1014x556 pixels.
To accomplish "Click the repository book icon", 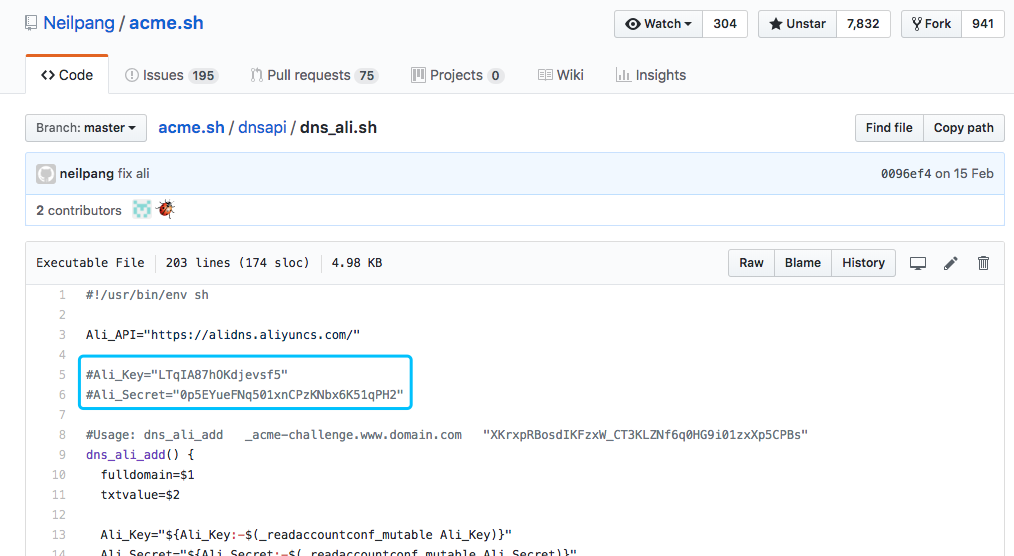I will [32, 23].
